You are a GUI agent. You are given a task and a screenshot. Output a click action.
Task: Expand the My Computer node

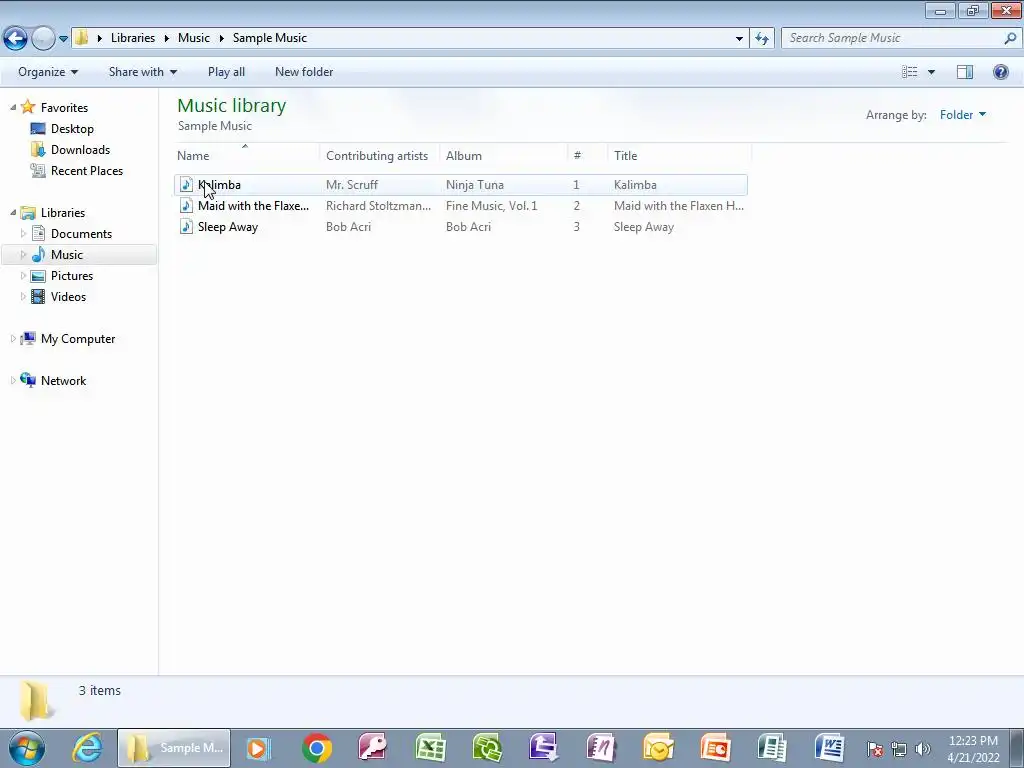click(13, 338)
